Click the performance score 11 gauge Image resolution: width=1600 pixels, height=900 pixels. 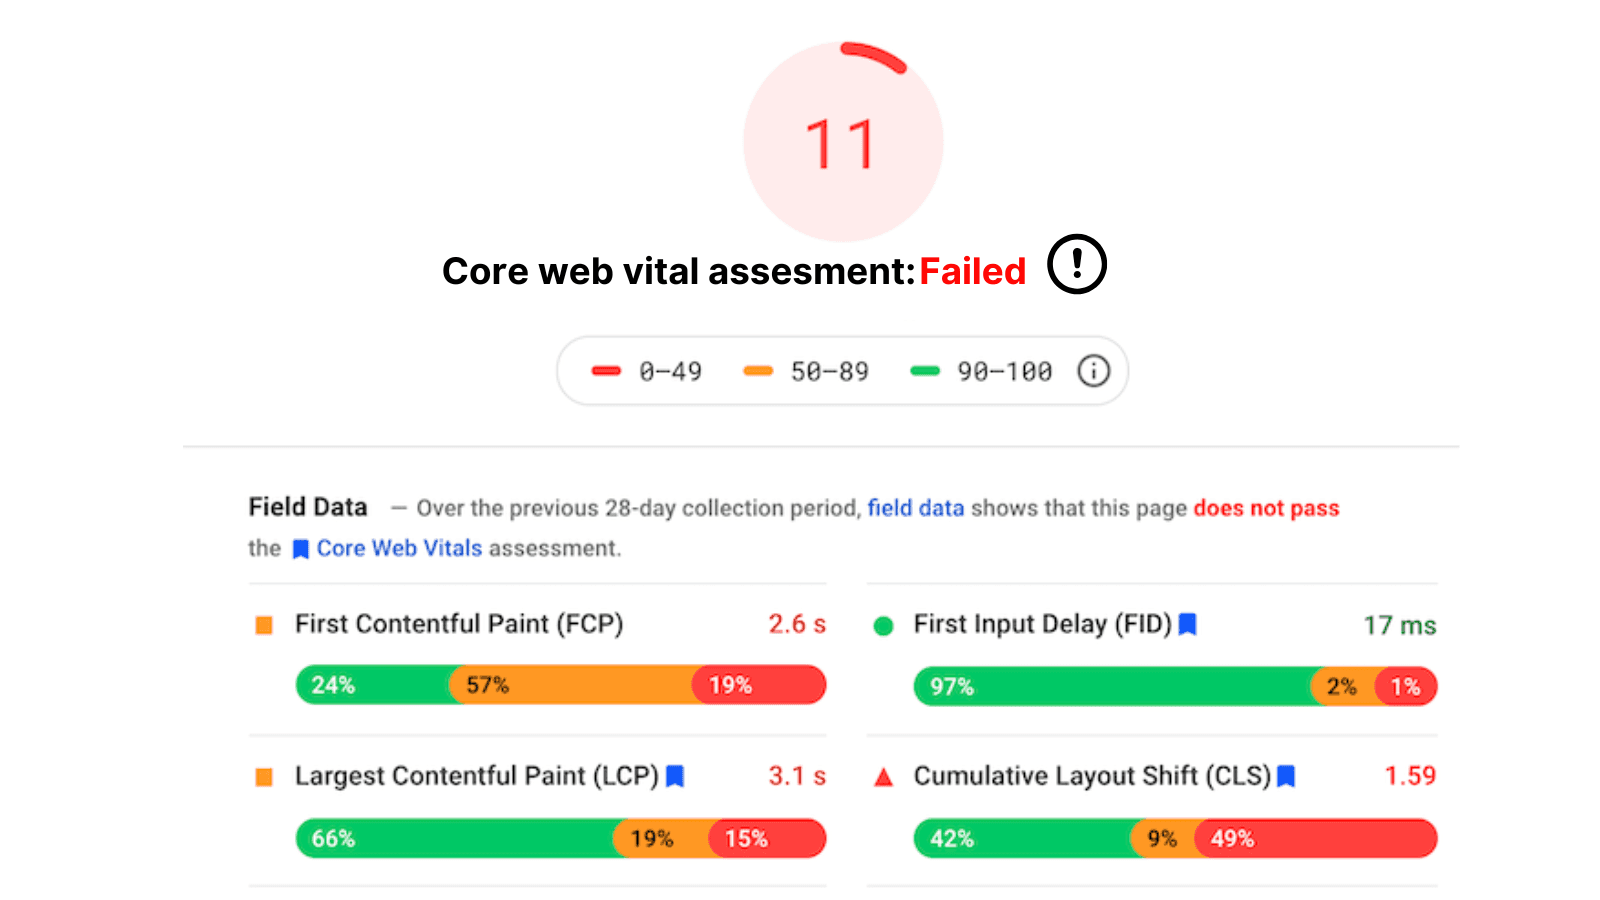[843, 142]
